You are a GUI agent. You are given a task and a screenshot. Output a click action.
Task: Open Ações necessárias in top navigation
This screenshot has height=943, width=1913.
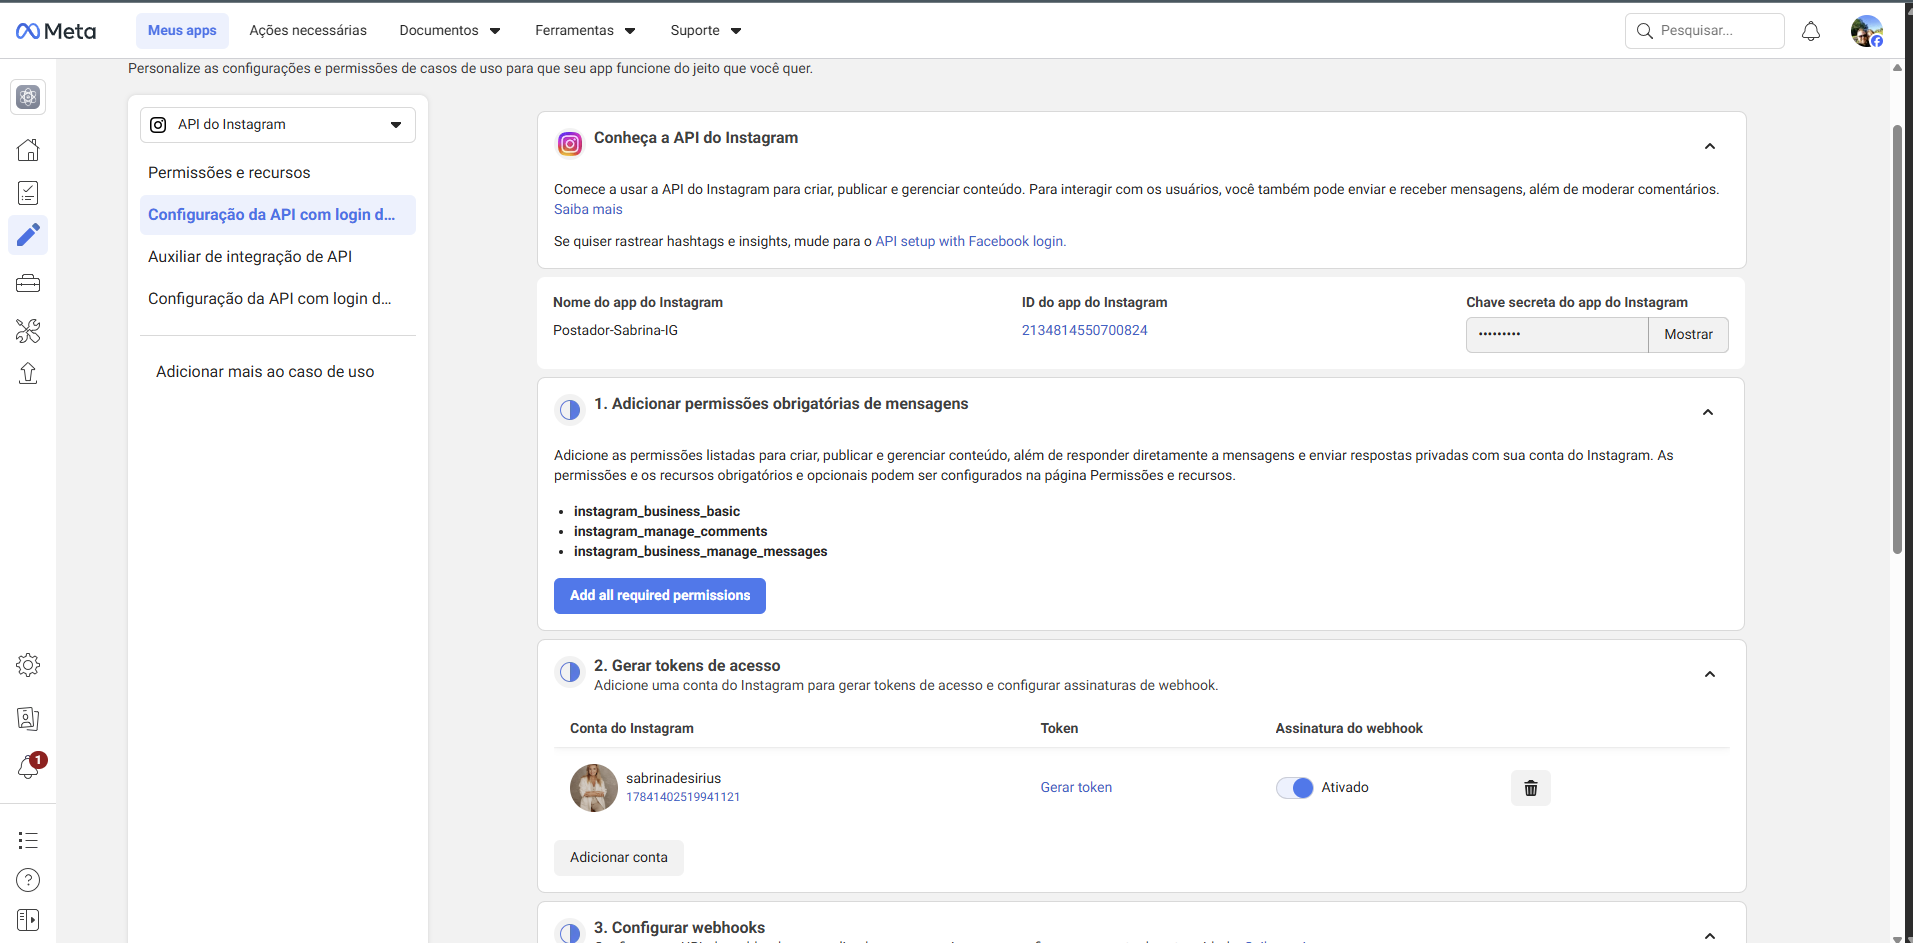[308, 31]
